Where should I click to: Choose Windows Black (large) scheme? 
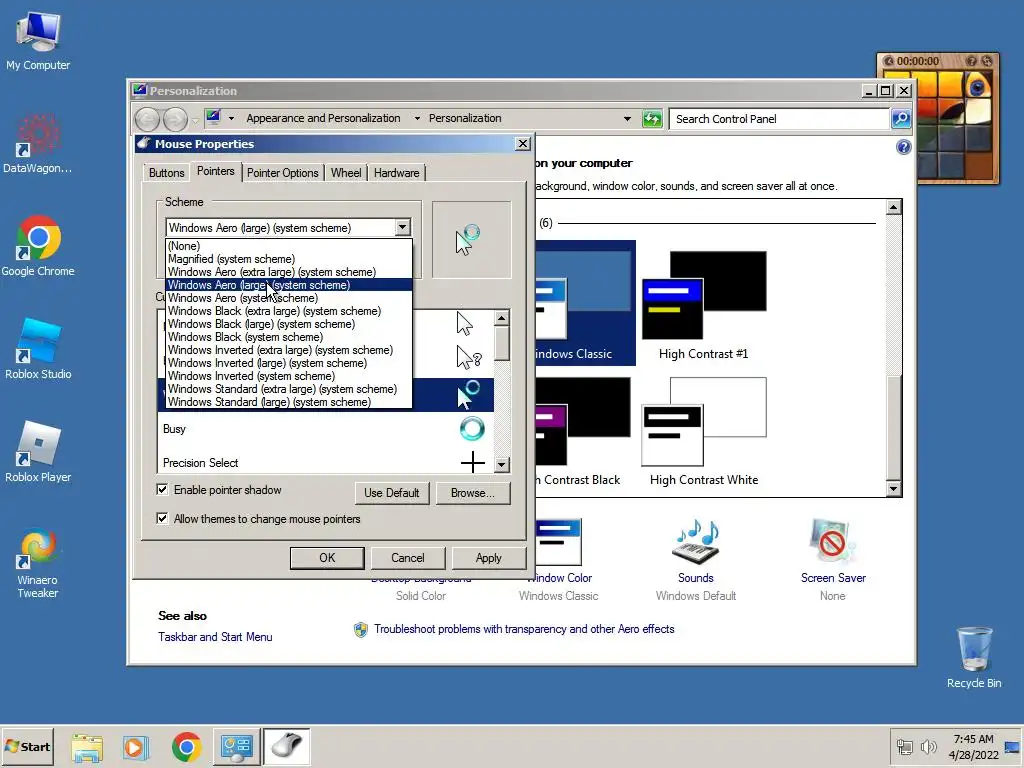[289, 324]
